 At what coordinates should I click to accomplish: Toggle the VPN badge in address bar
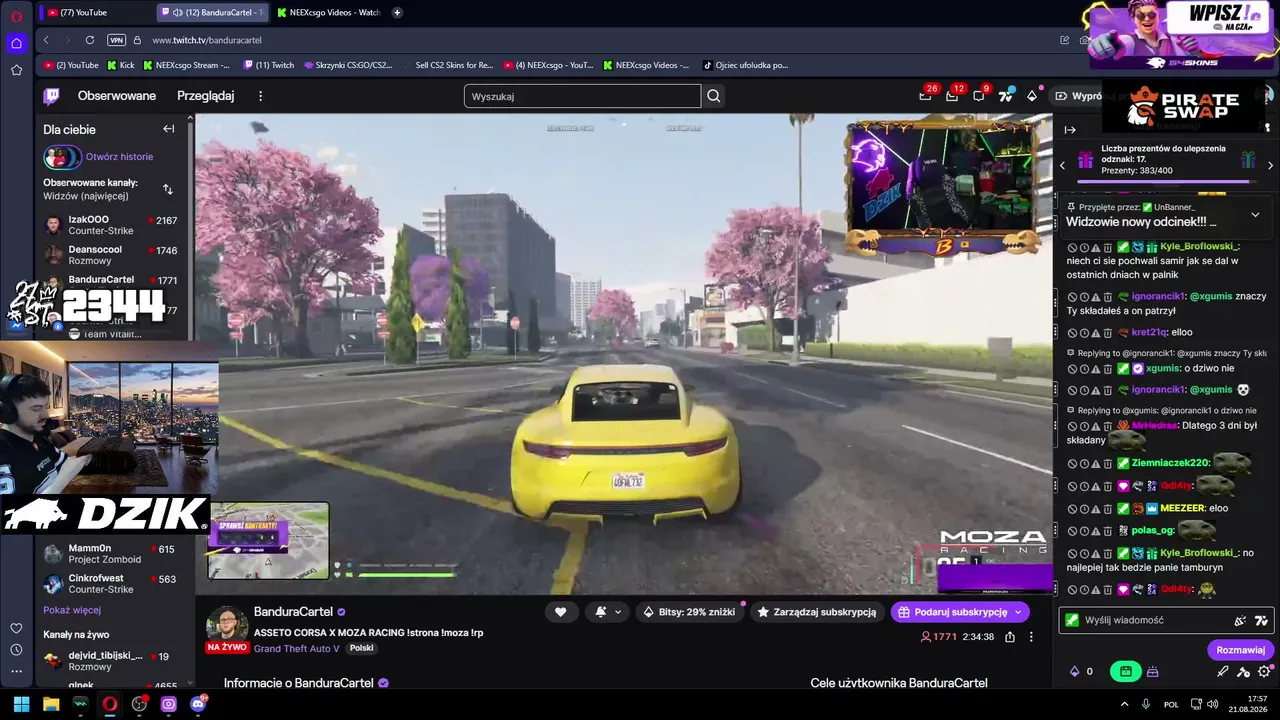pyautogui.click(x=116, y=40)
